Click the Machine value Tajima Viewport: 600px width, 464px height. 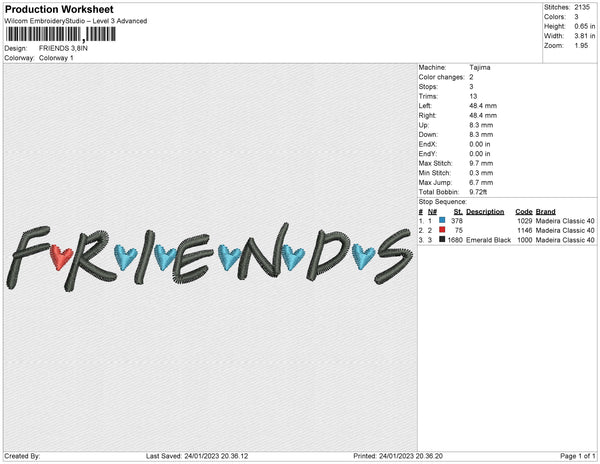(479, 67)
